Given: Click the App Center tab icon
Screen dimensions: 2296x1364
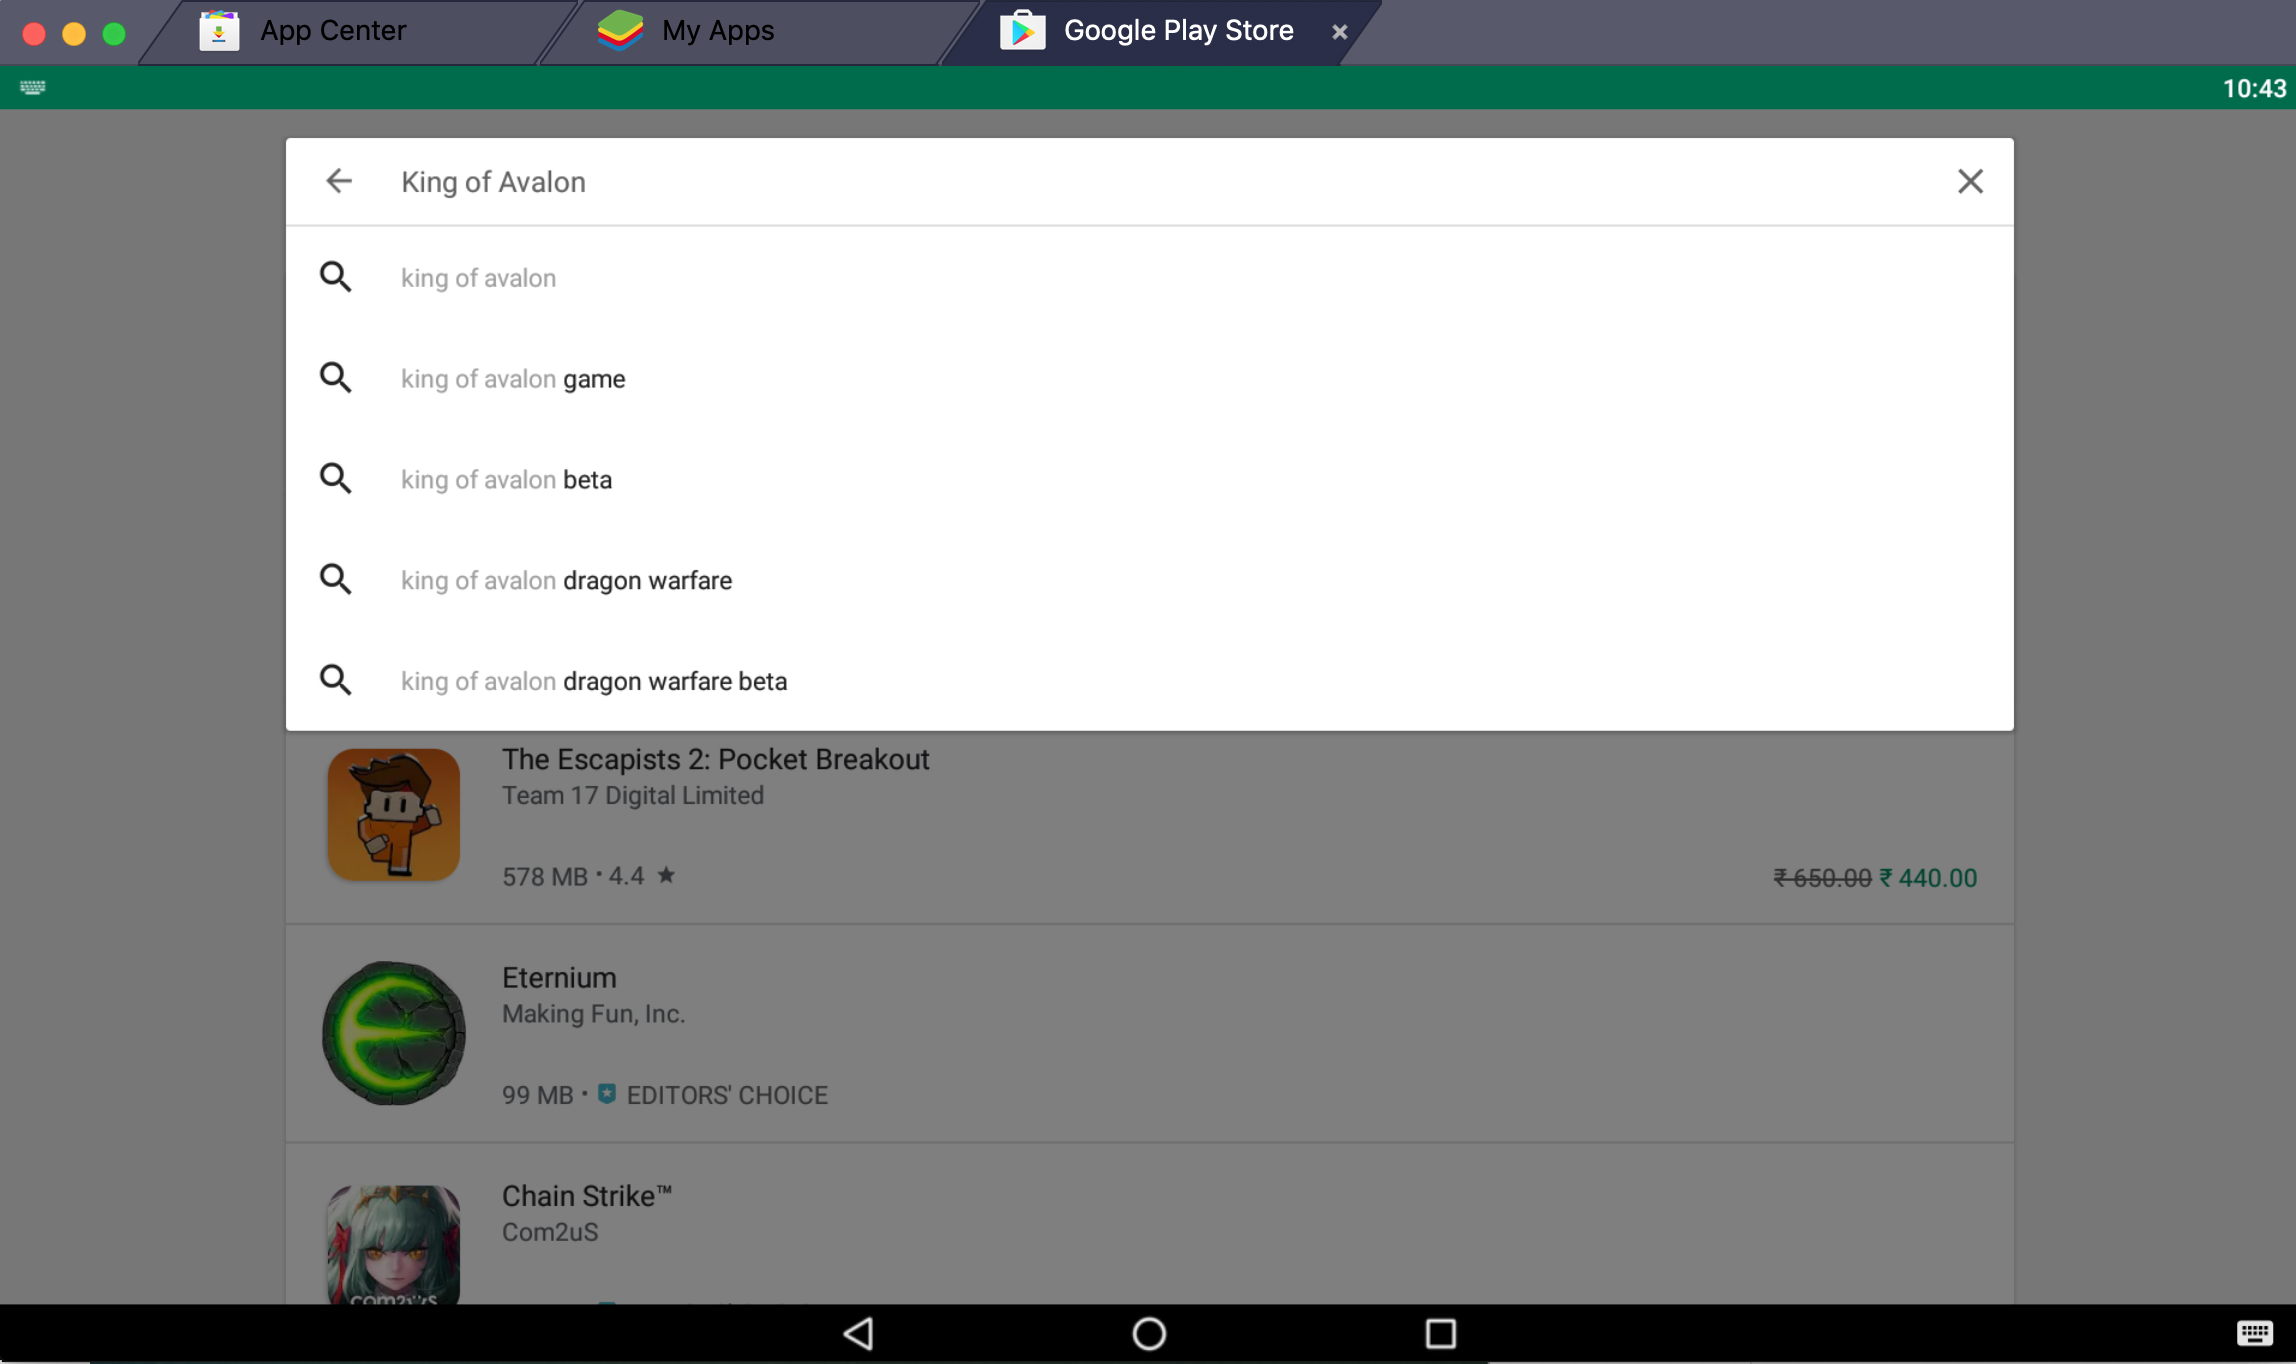Looking at the screenshot, I should coord(219,31).
